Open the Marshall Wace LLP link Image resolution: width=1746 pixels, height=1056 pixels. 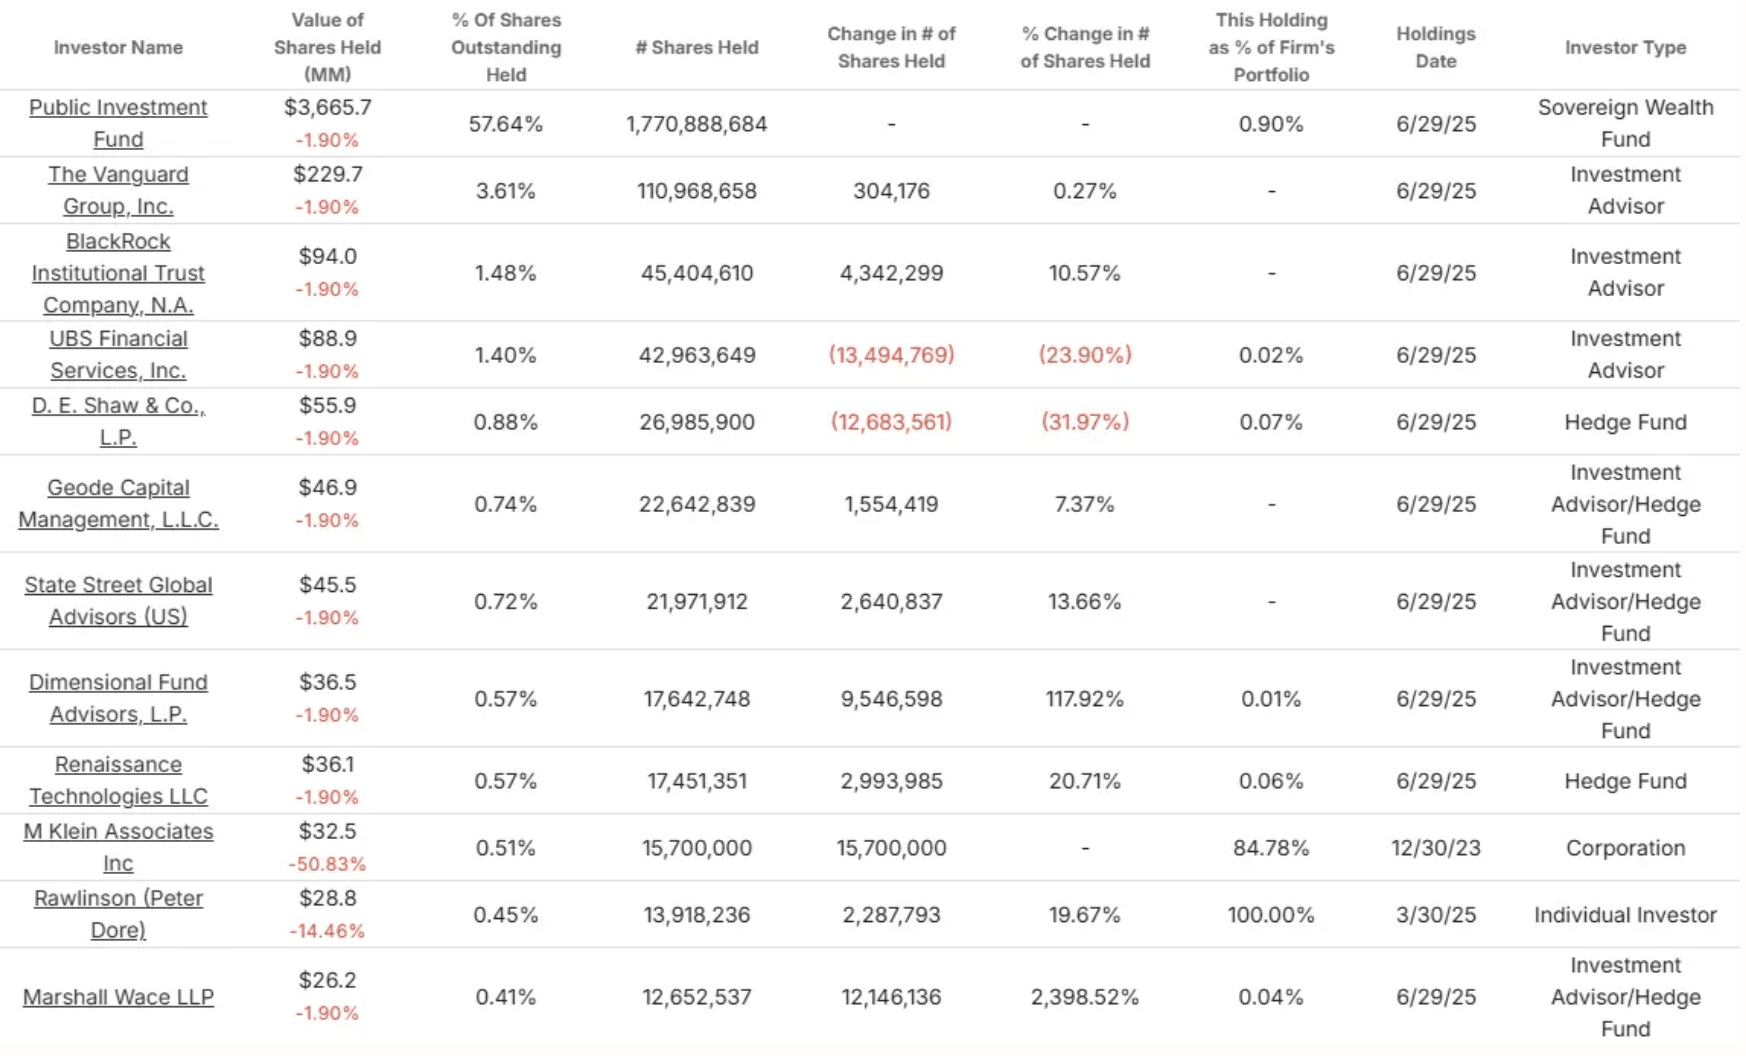(x=118, y=997)
